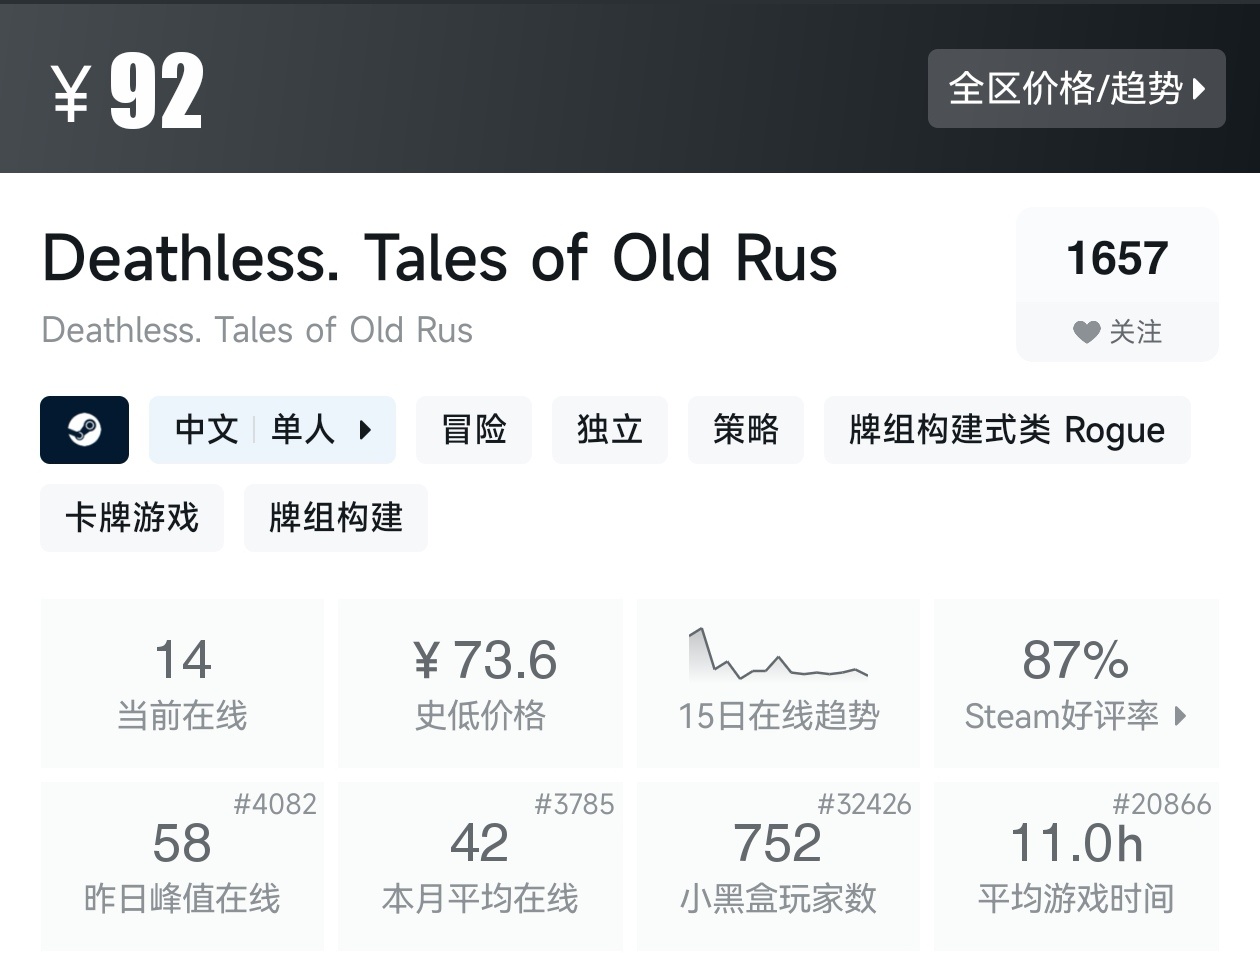The width and height of the screenshot is (1260, 957).
Task: Click the Steam platform icon
Action: 84,430
